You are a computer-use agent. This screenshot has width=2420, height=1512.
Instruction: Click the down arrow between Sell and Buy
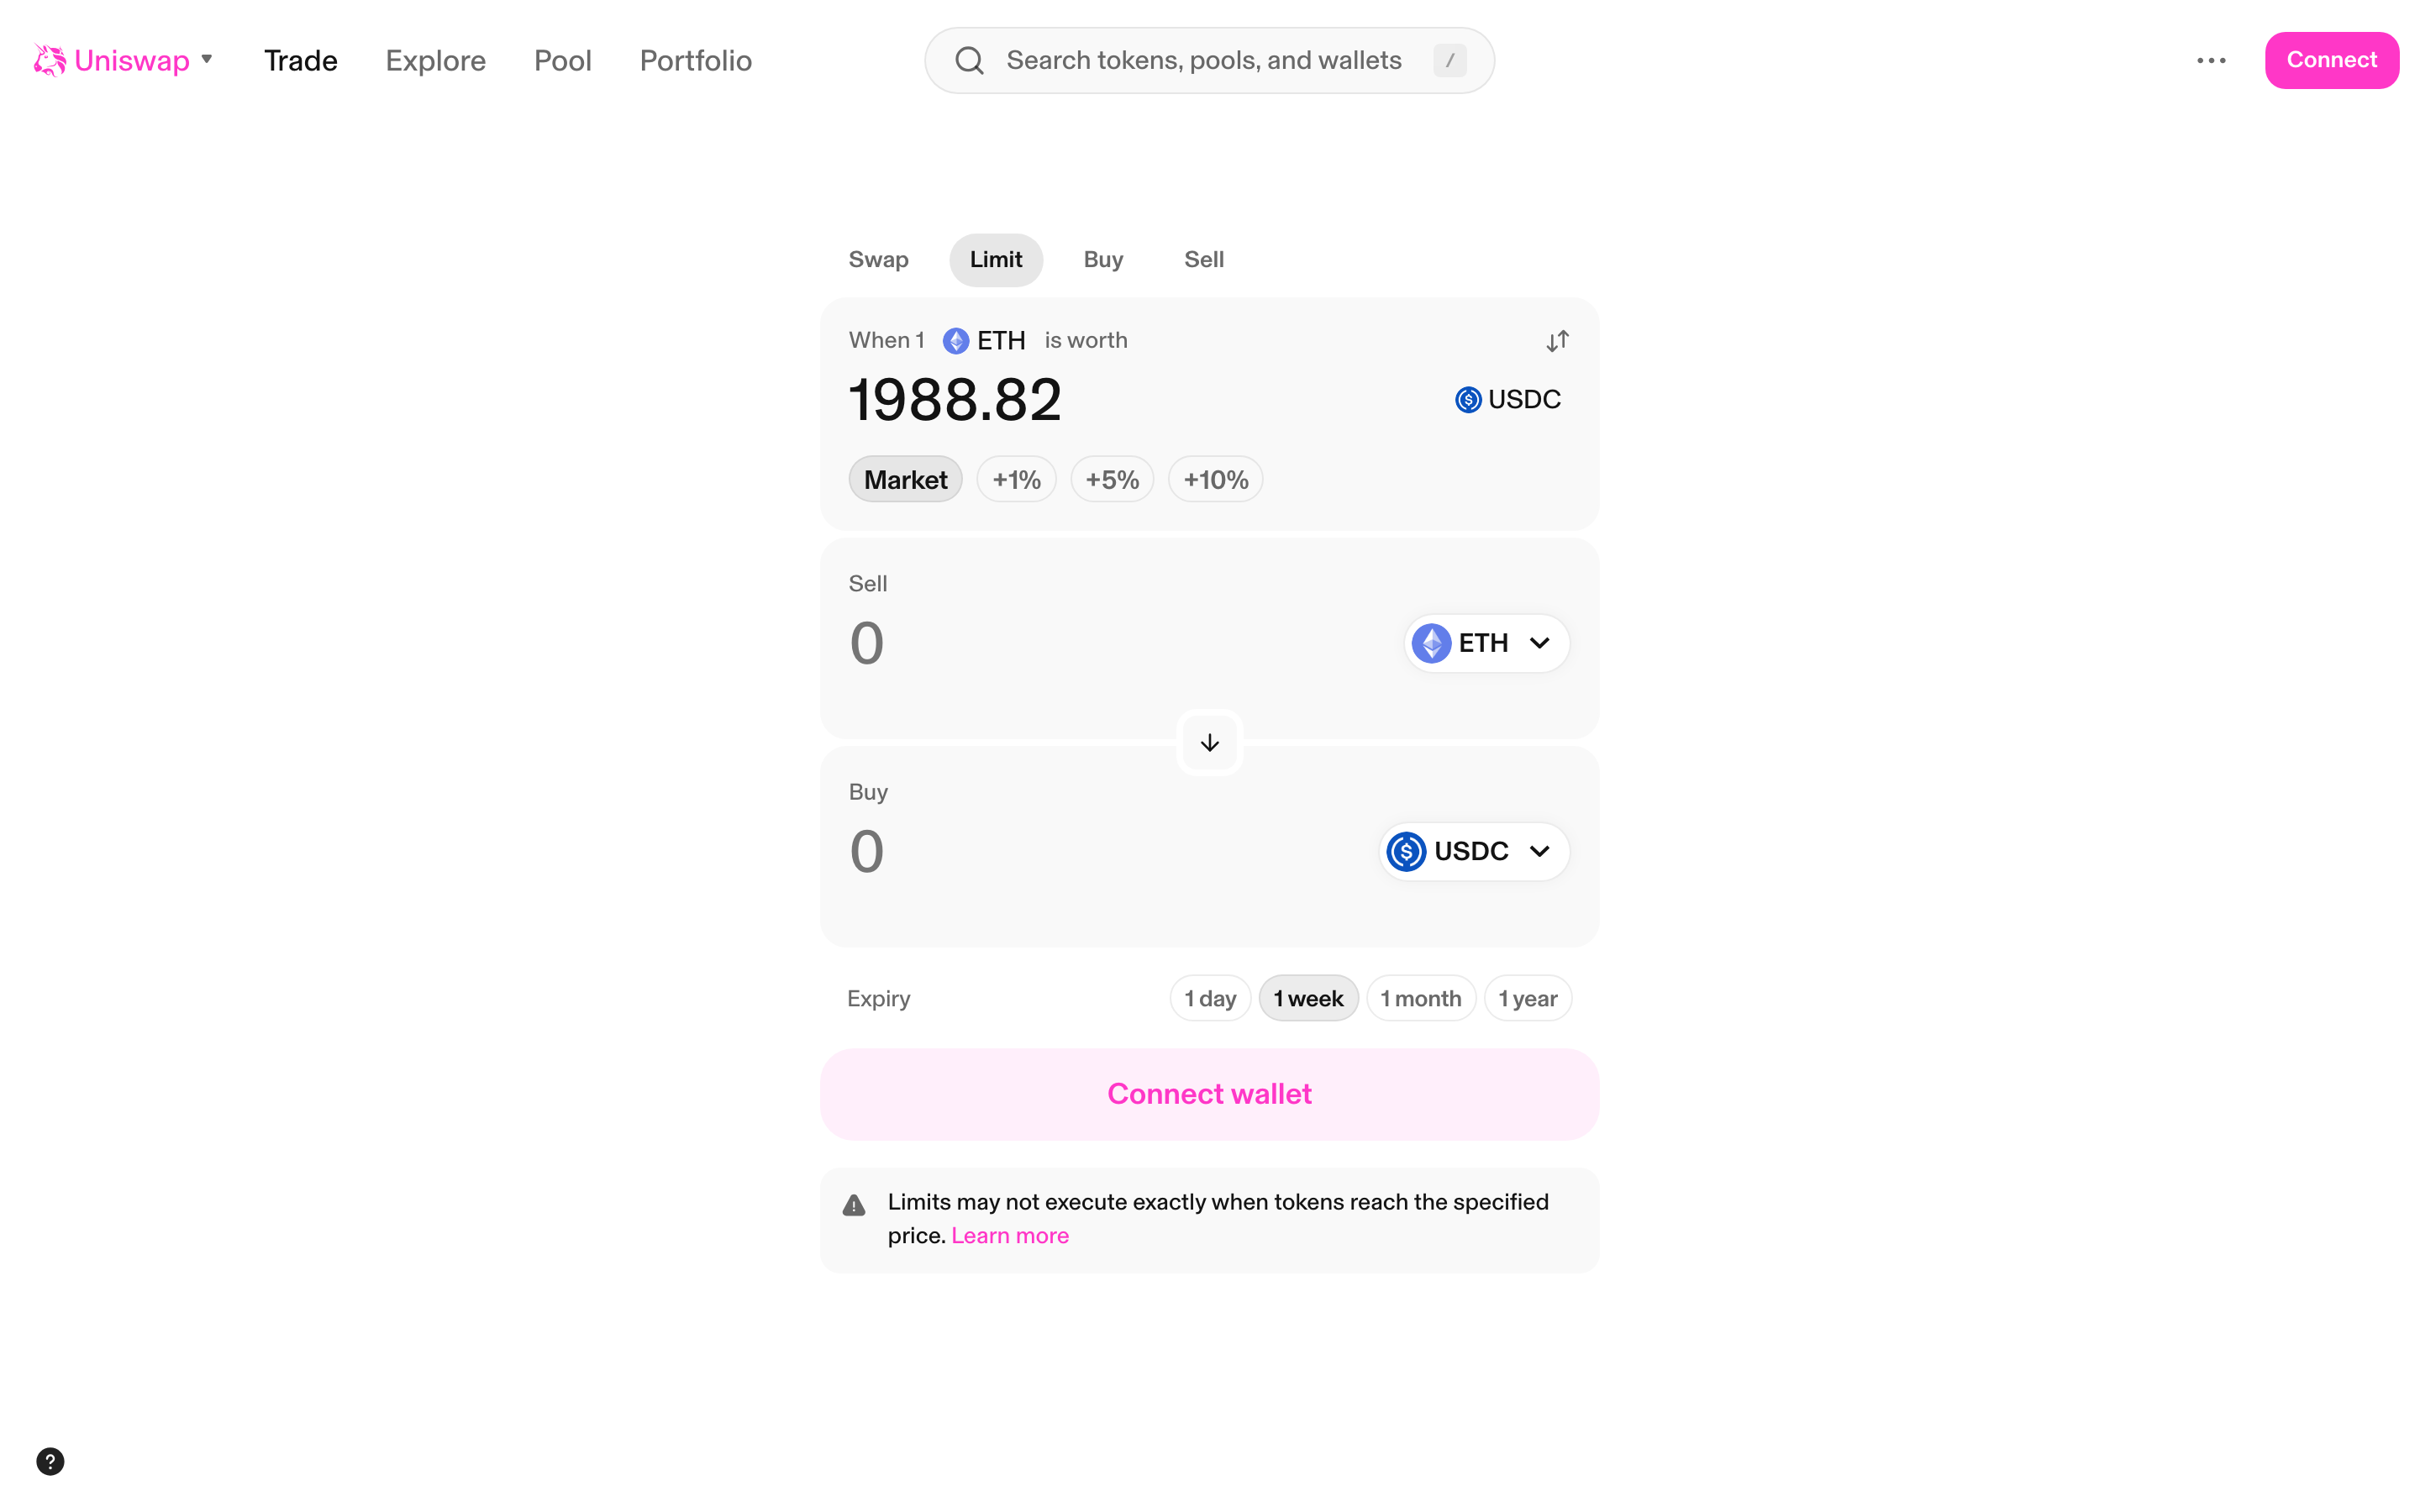coord(1209,743)
